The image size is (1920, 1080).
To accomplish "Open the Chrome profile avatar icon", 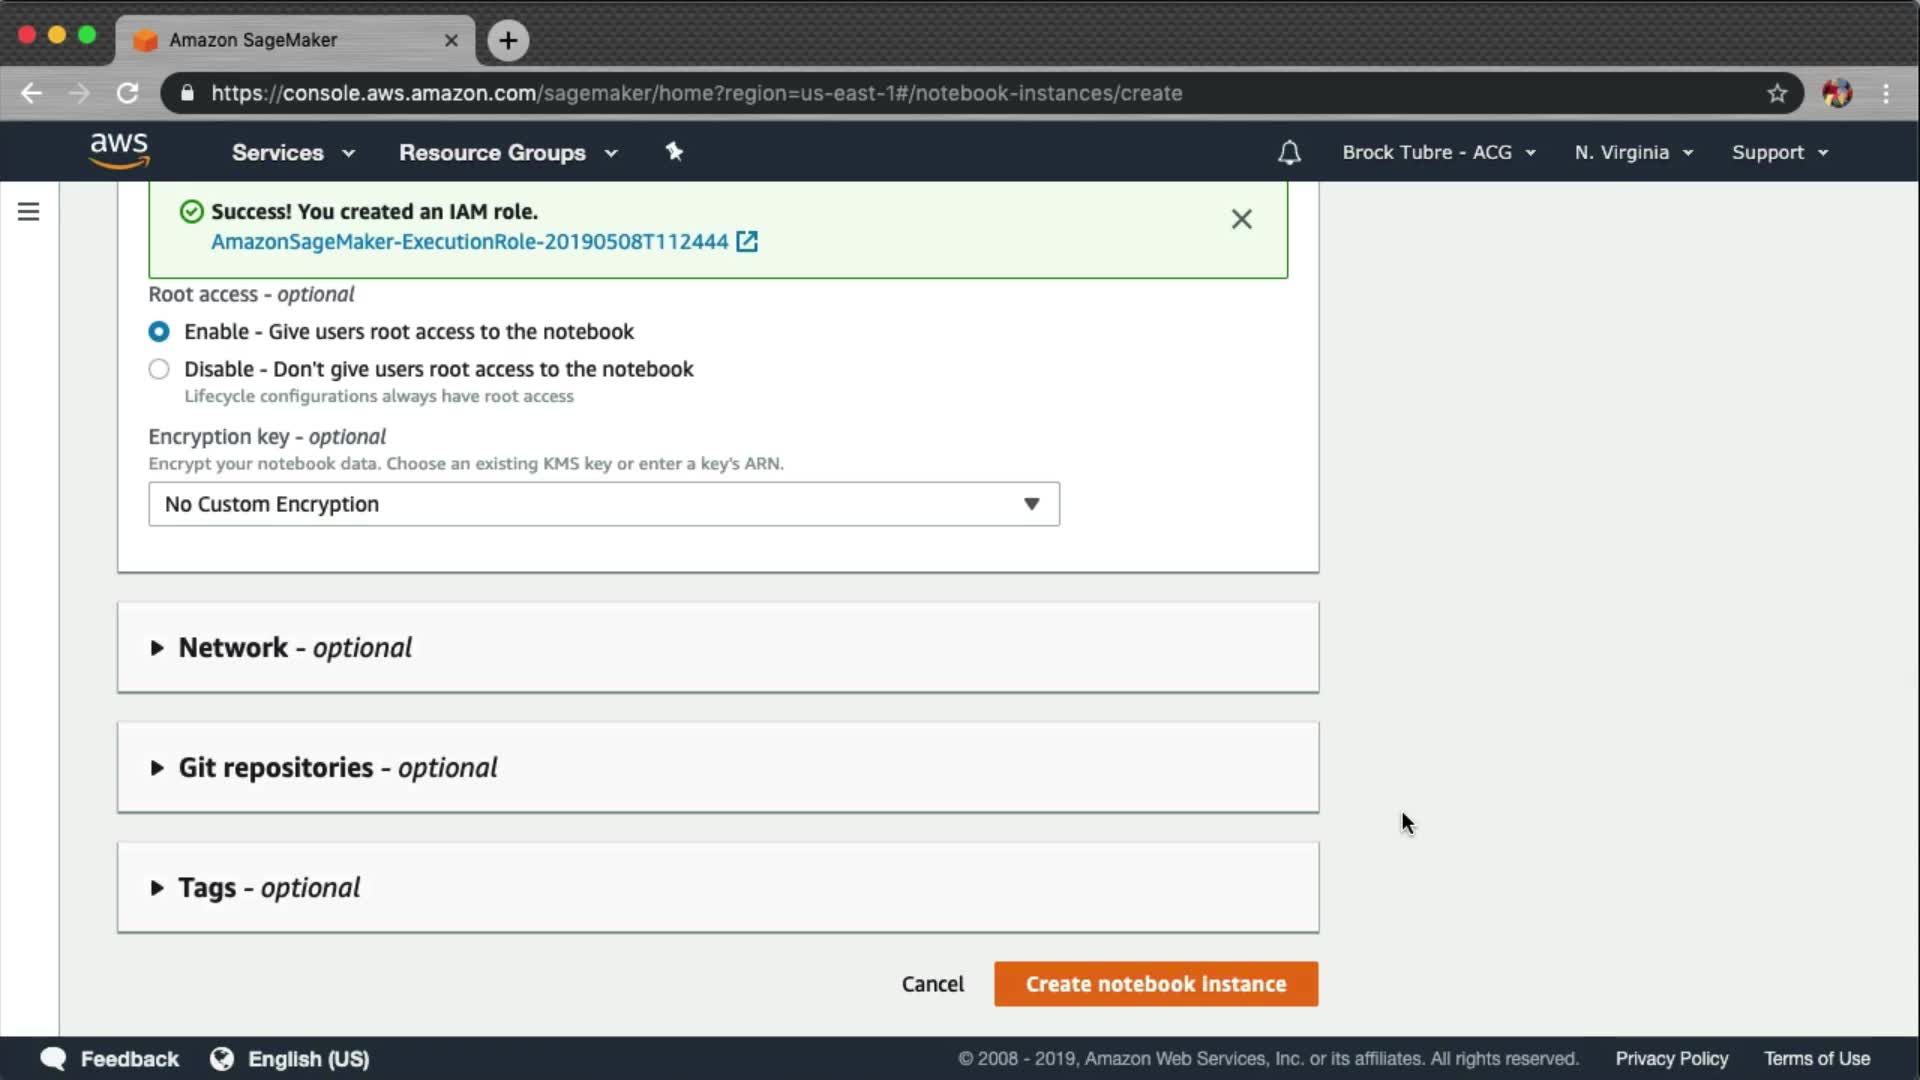I will coord(1836,93).
